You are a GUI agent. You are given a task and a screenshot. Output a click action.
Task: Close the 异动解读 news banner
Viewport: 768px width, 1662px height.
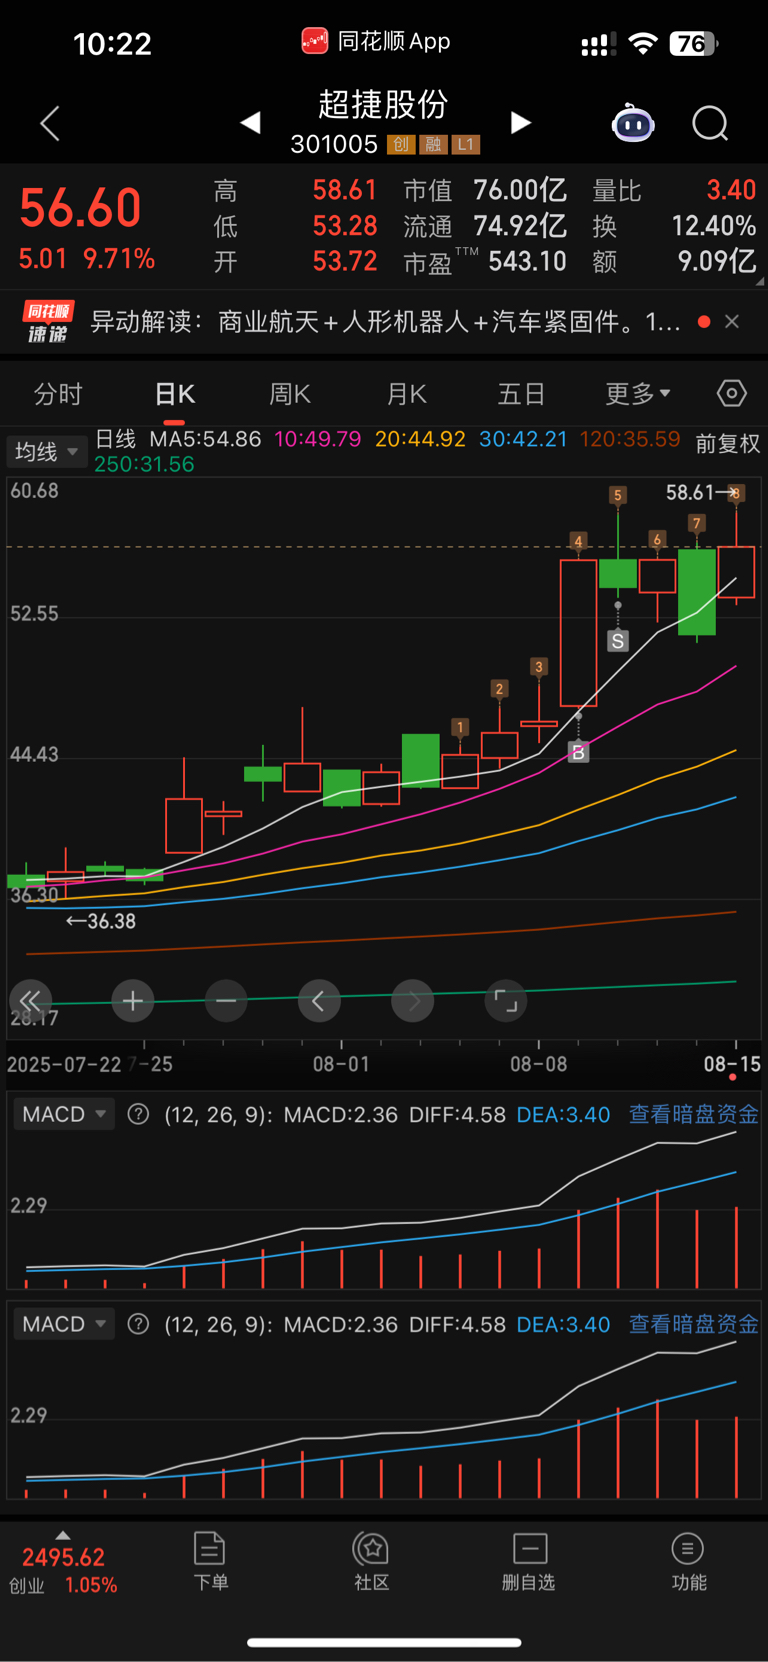(x=732, y=321)
